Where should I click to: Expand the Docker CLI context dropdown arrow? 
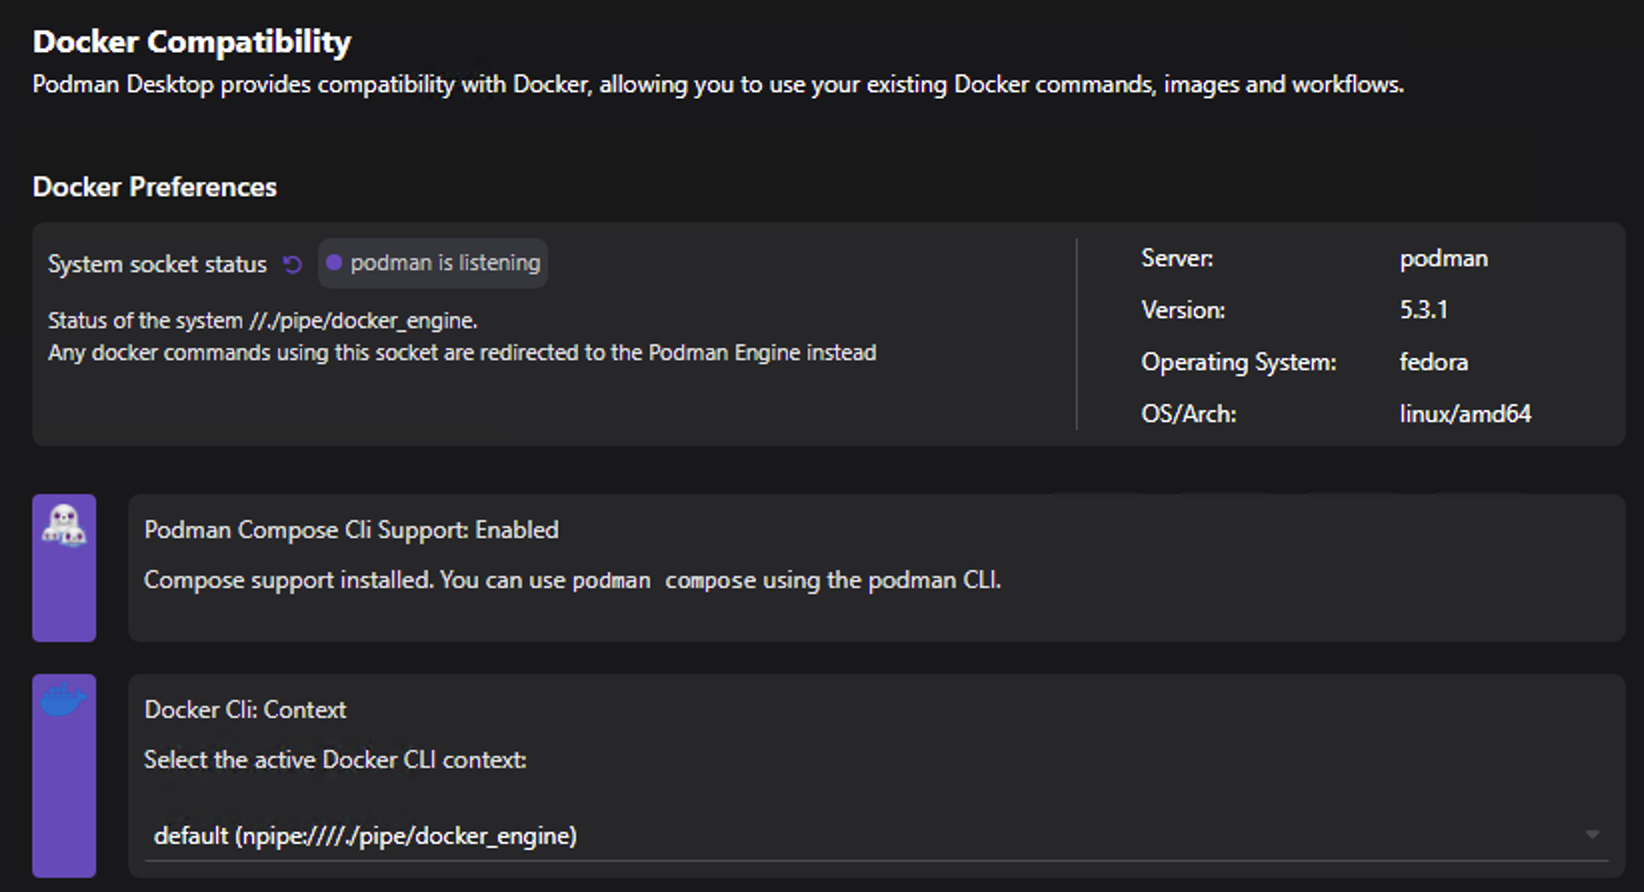tap(1592, 835)
